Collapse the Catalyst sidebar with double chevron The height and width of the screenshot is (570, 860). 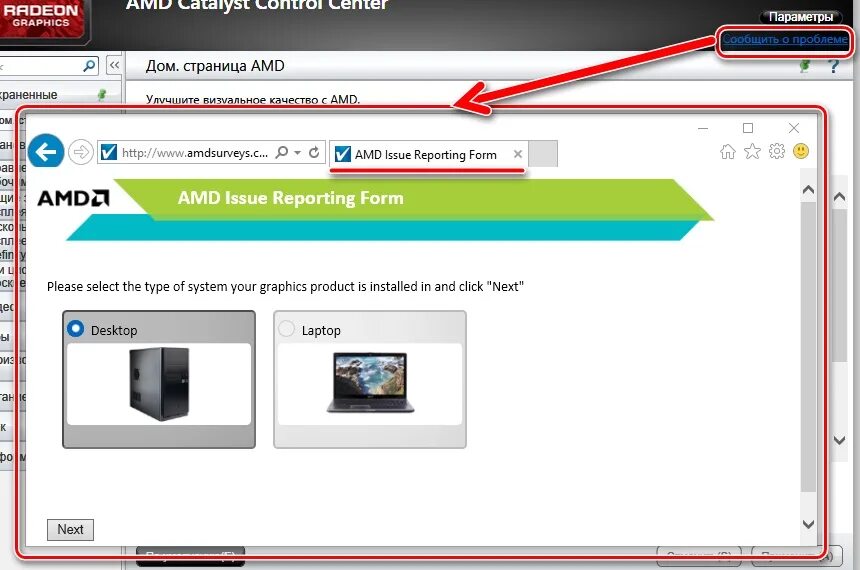pos(114,65)
